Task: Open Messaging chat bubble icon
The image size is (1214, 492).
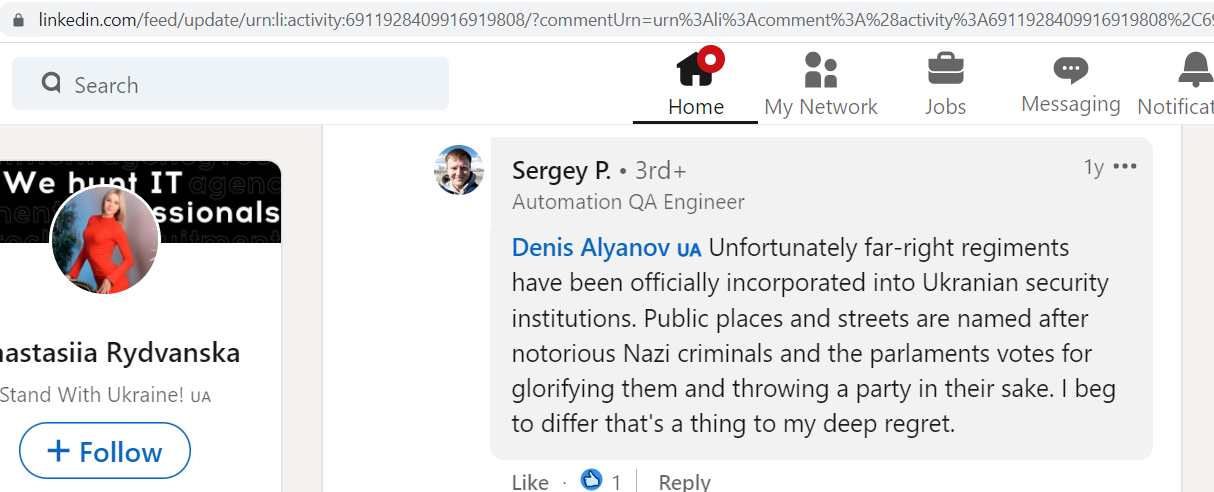Action: click(1070, 70)
